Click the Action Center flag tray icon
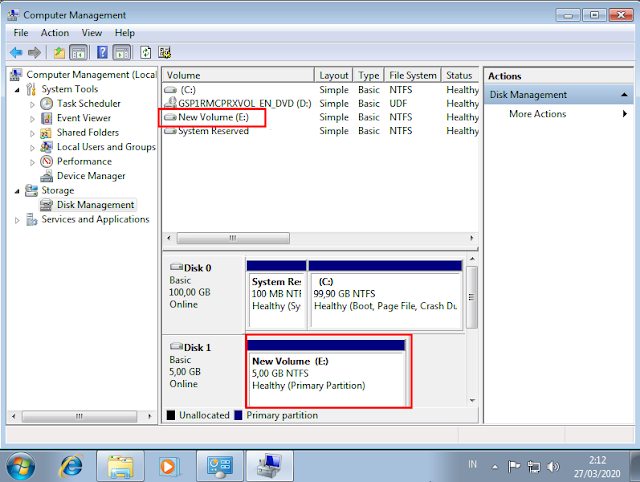 [513, 466]
